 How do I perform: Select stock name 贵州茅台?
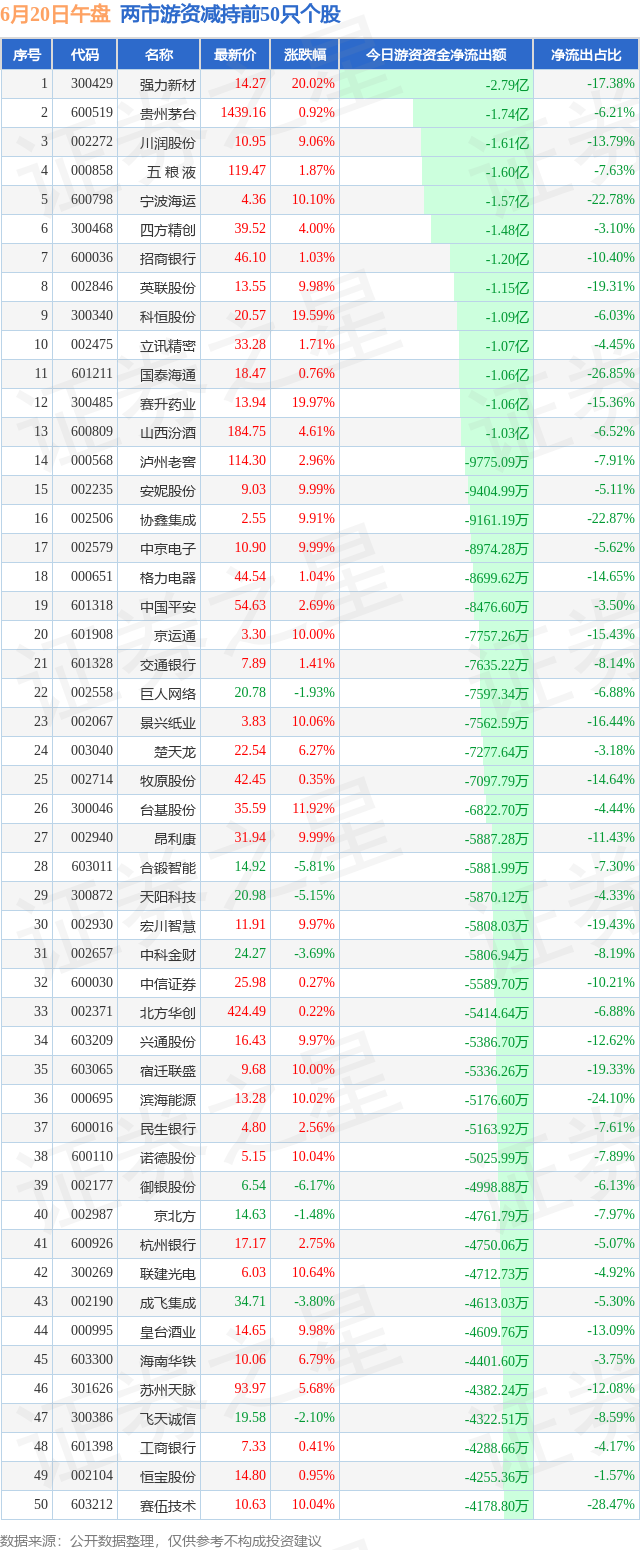168,113
